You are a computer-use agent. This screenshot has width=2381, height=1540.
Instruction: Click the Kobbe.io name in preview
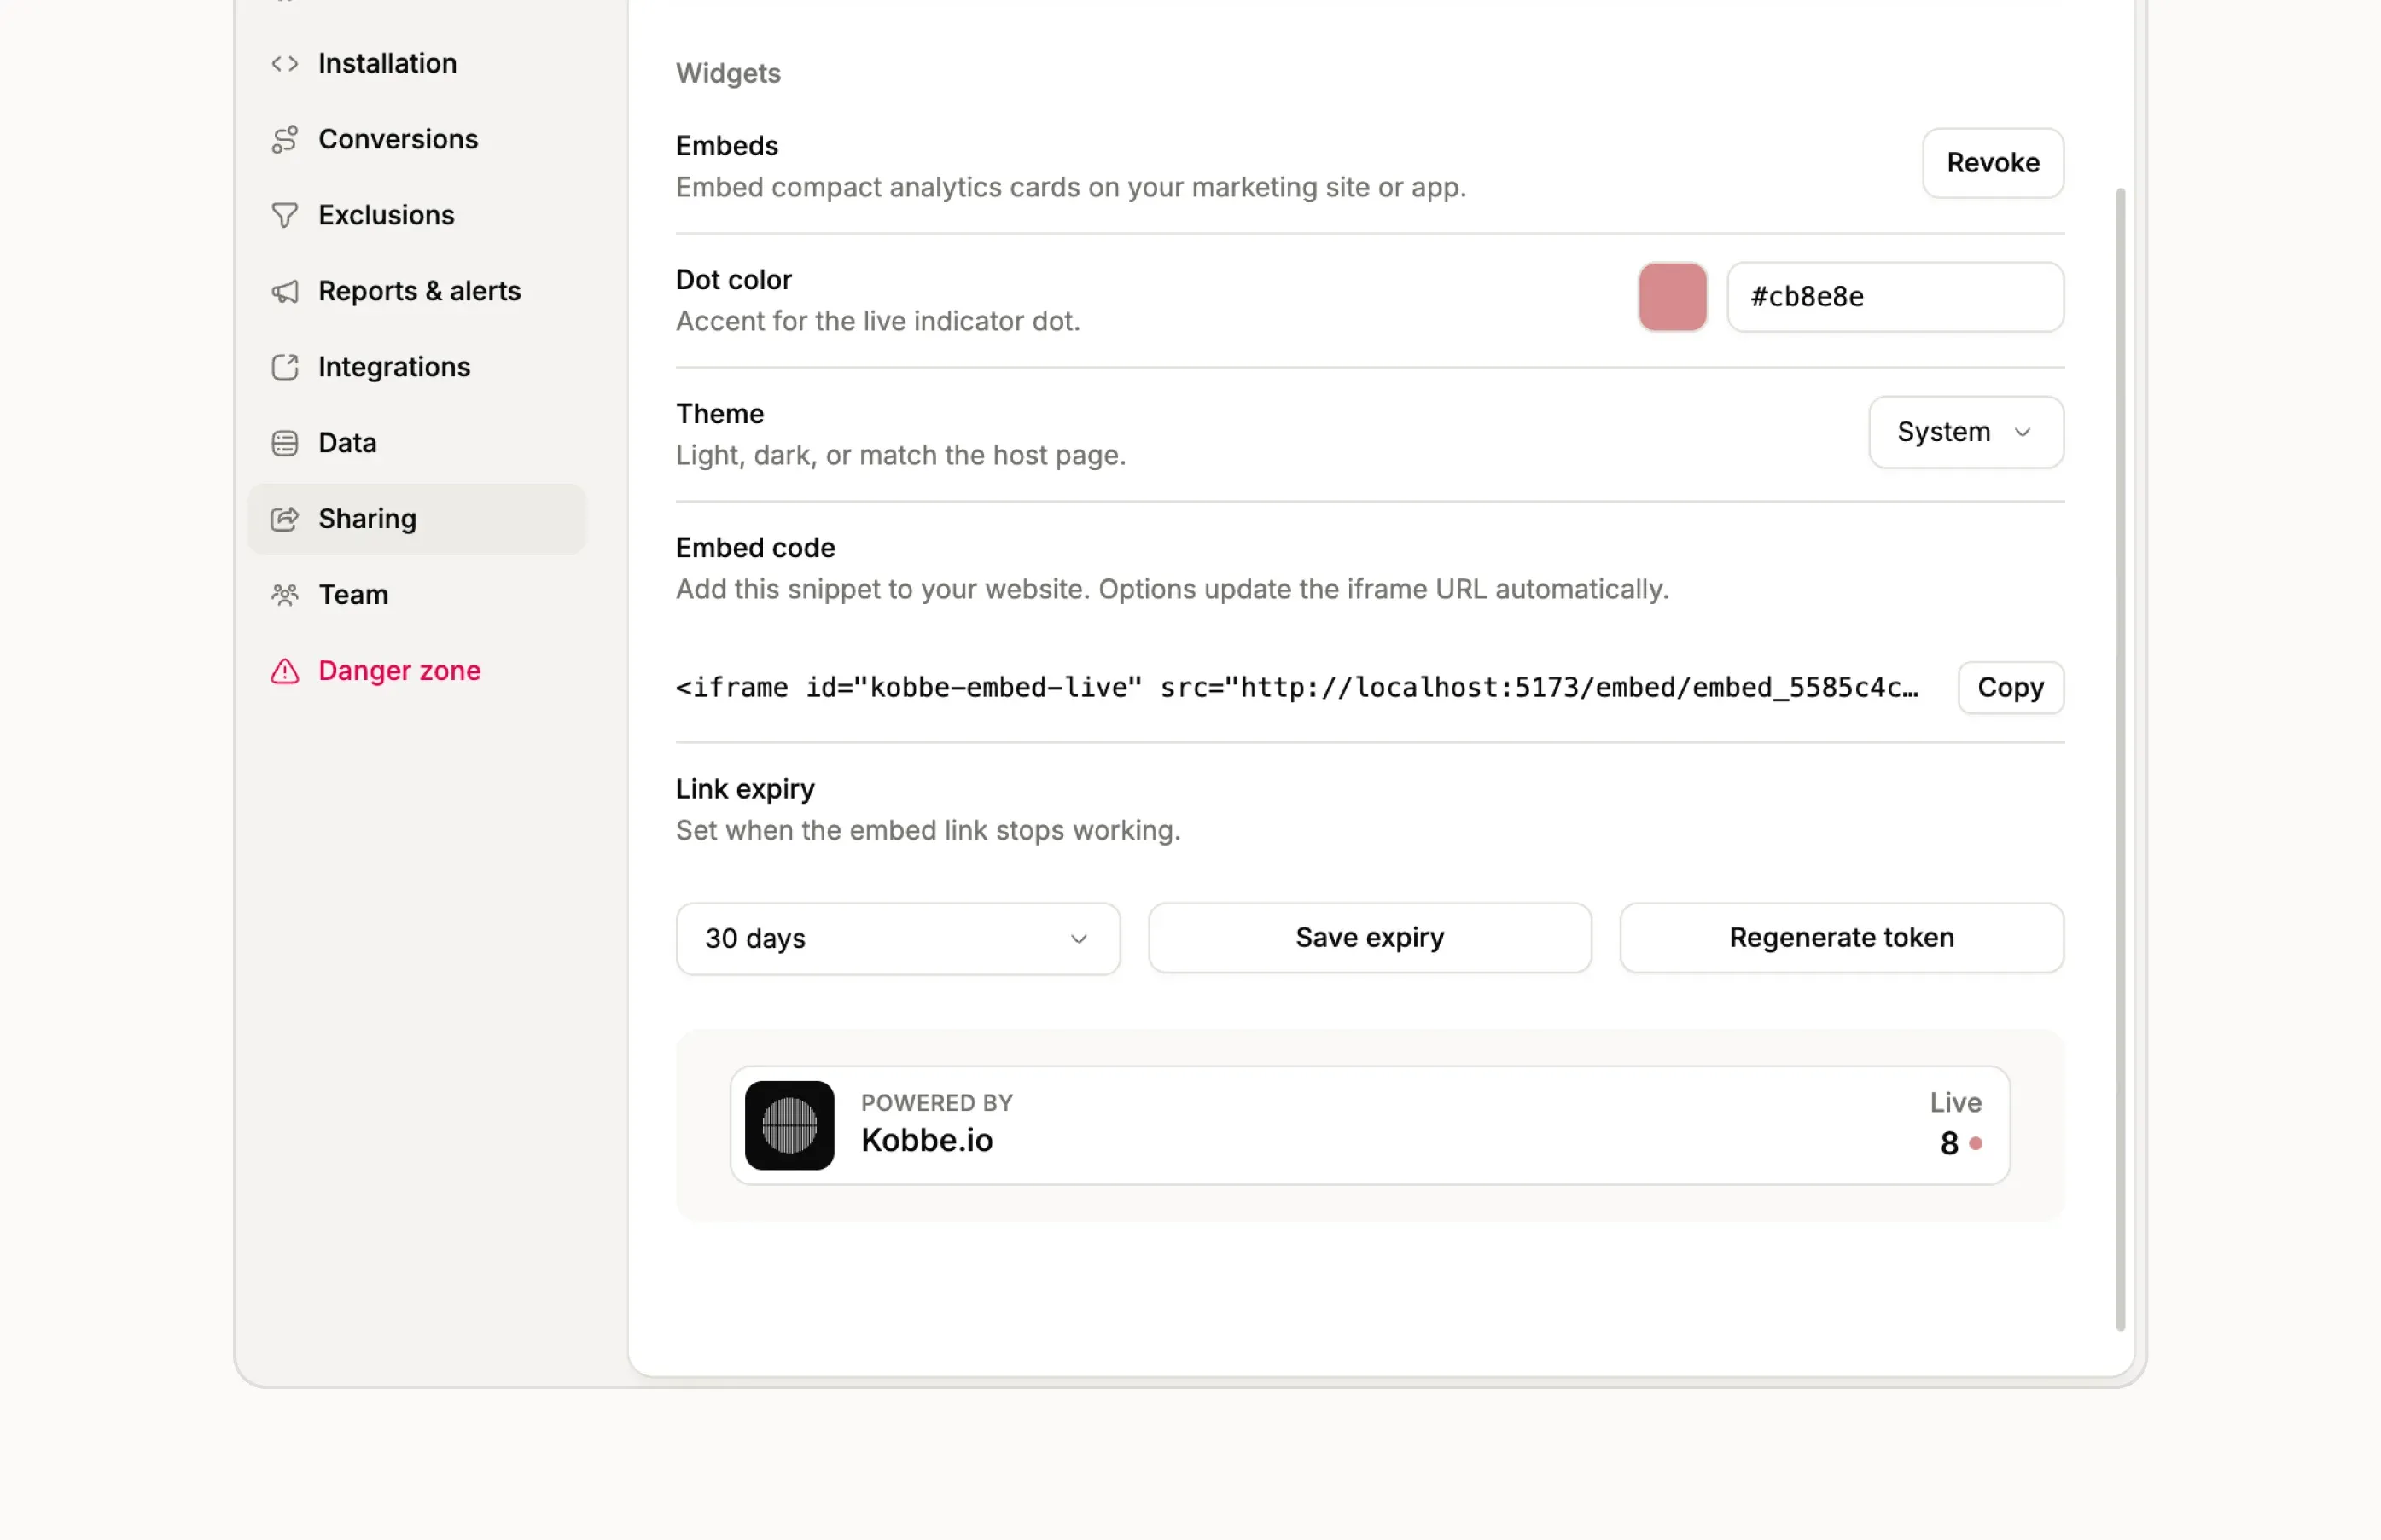click(927, 1141)
